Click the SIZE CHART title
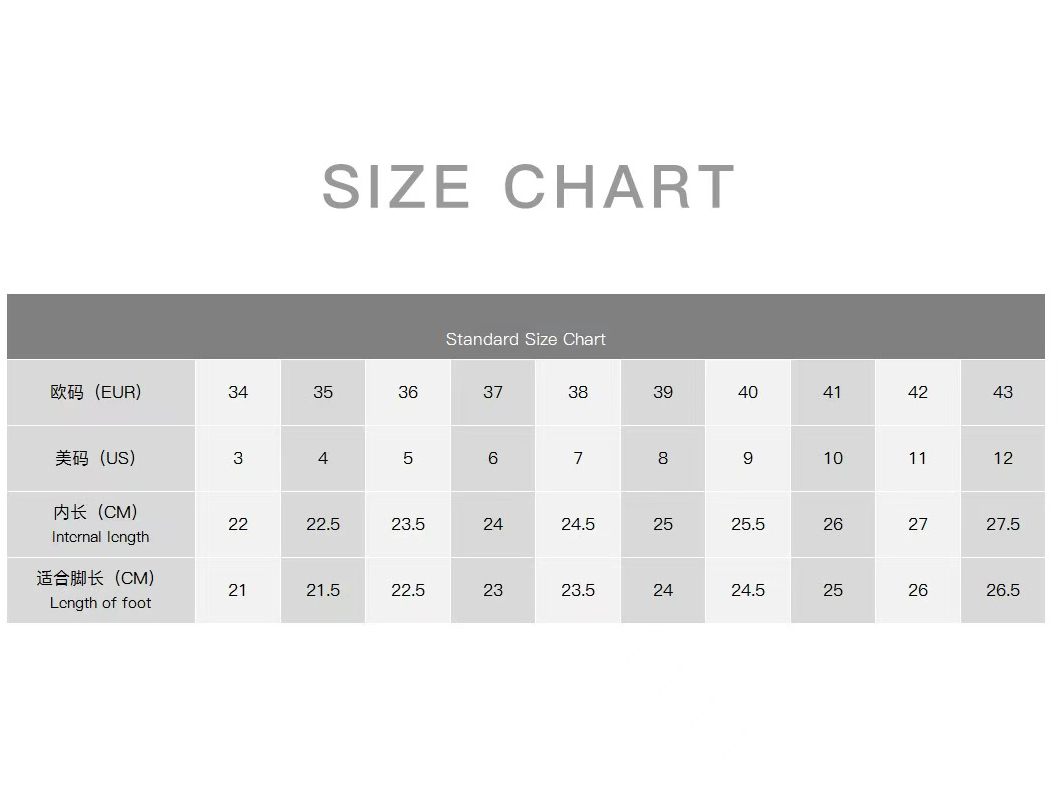Viewport: 1058px width, 786px height. 528,187
